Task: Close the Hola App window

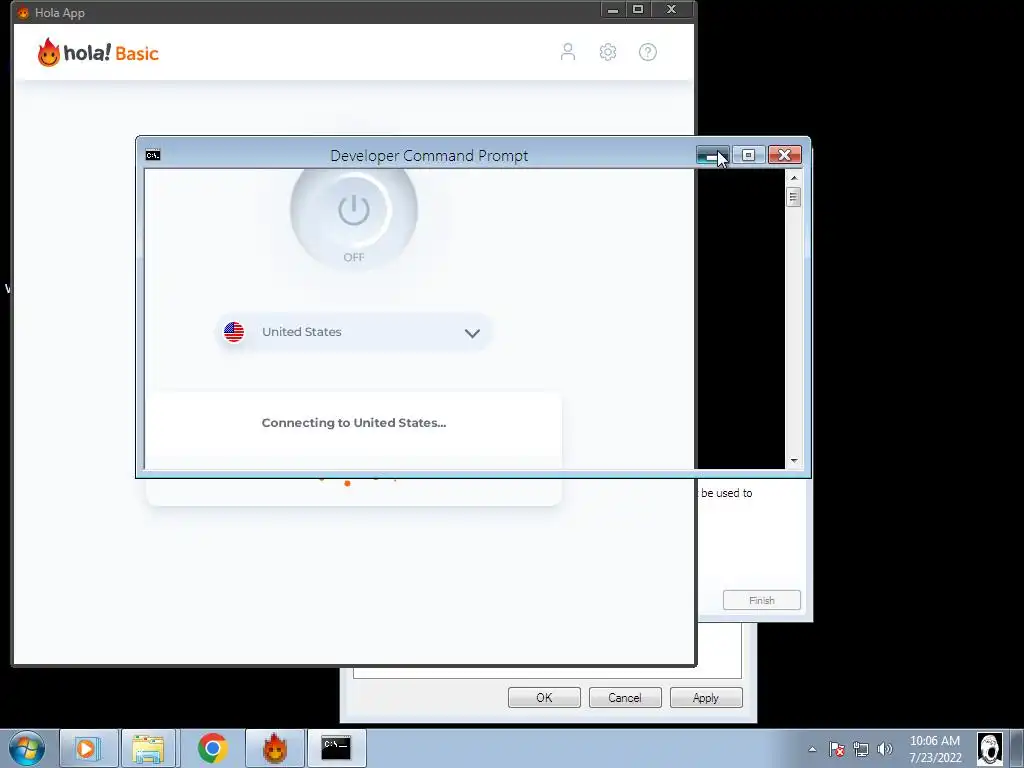Action: pos(671,10)
